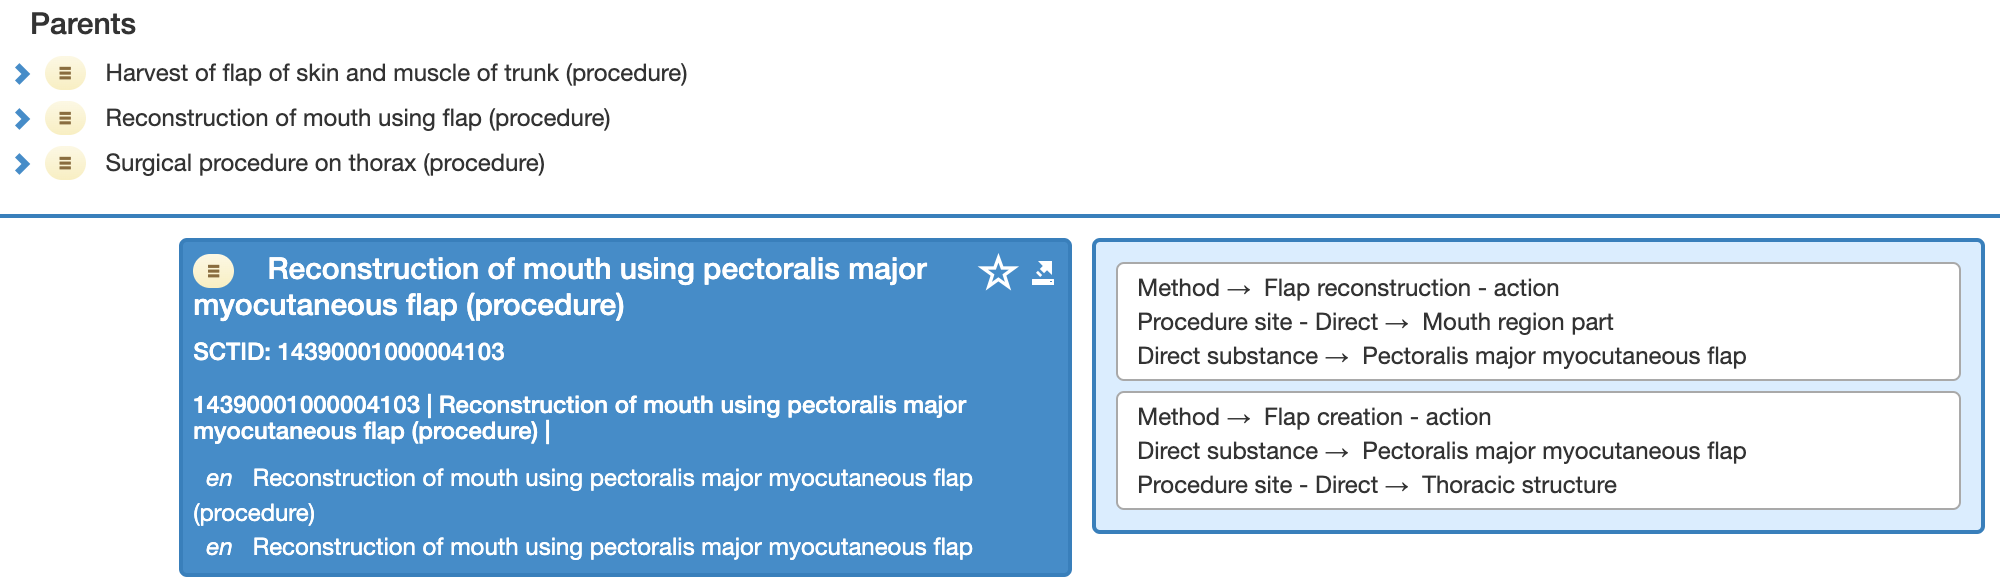Click the icon beside Reconstruction of mouth using flap
2000x588 pixels.
(65, 118)
